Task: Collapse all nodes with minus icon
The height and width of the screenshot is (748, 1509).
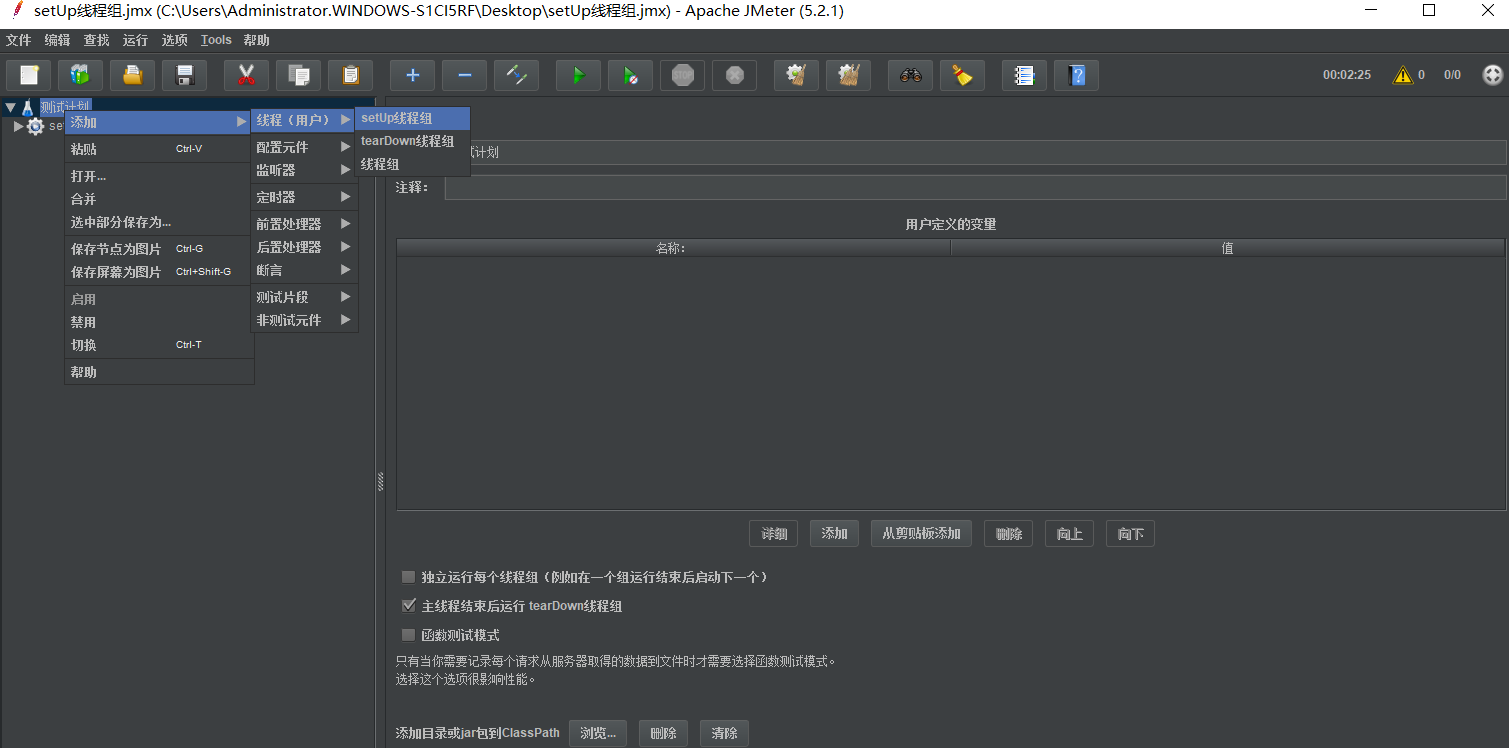Action: [464, 75]
